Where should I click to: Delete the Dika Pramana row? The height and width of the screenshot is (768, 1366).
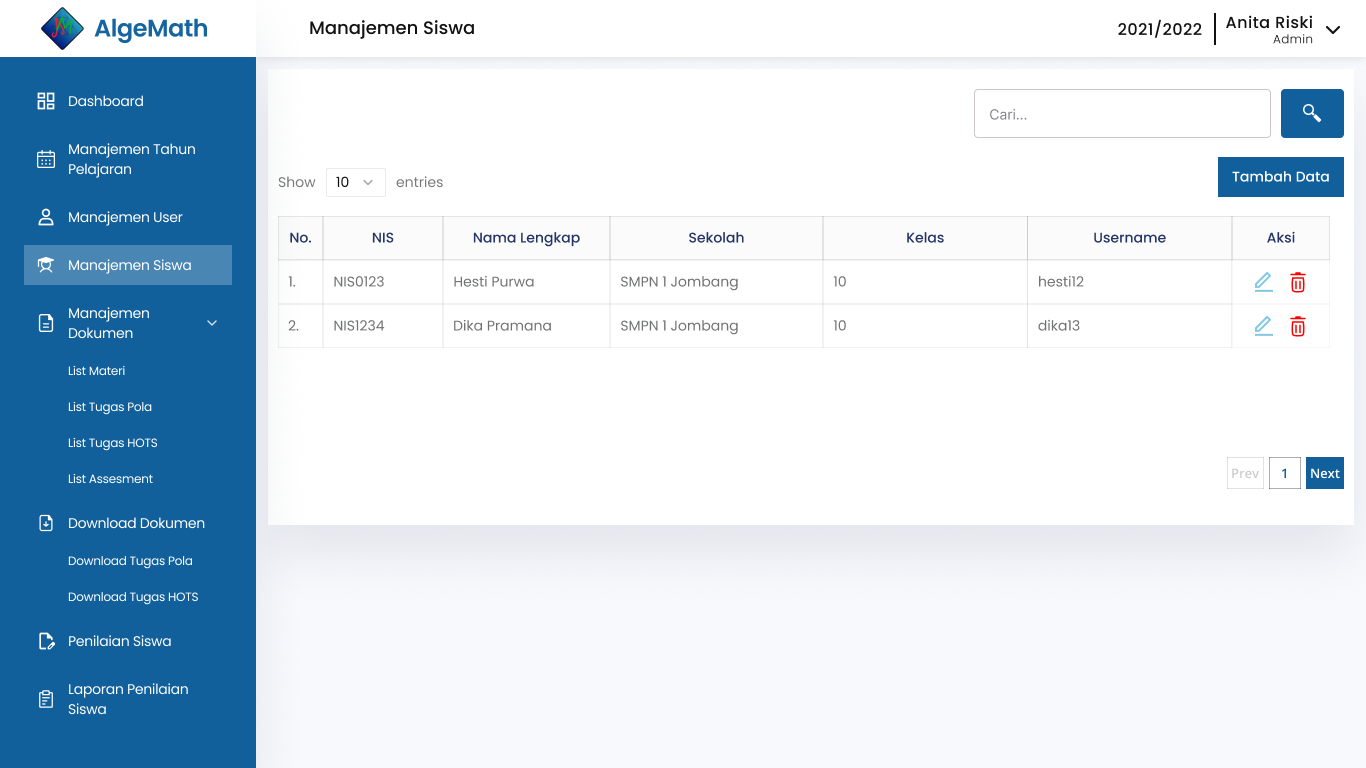(x=1298, y=326)
